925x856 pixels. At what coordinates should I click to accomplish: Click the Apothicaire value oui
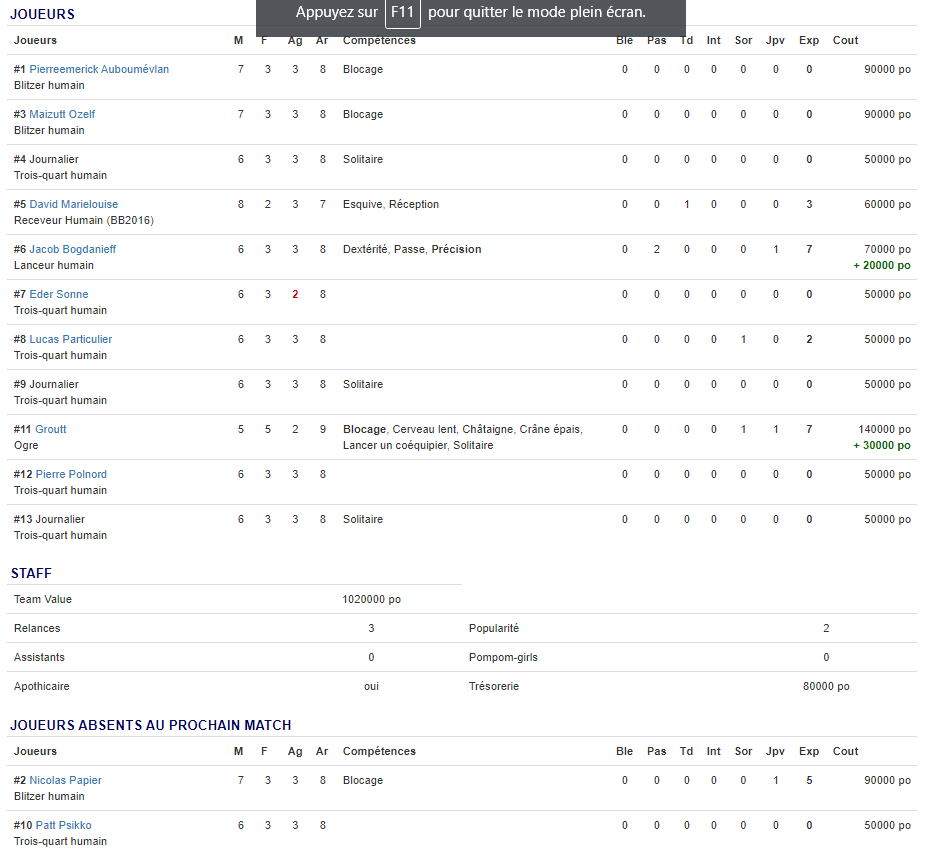click(x=371, y=686)
